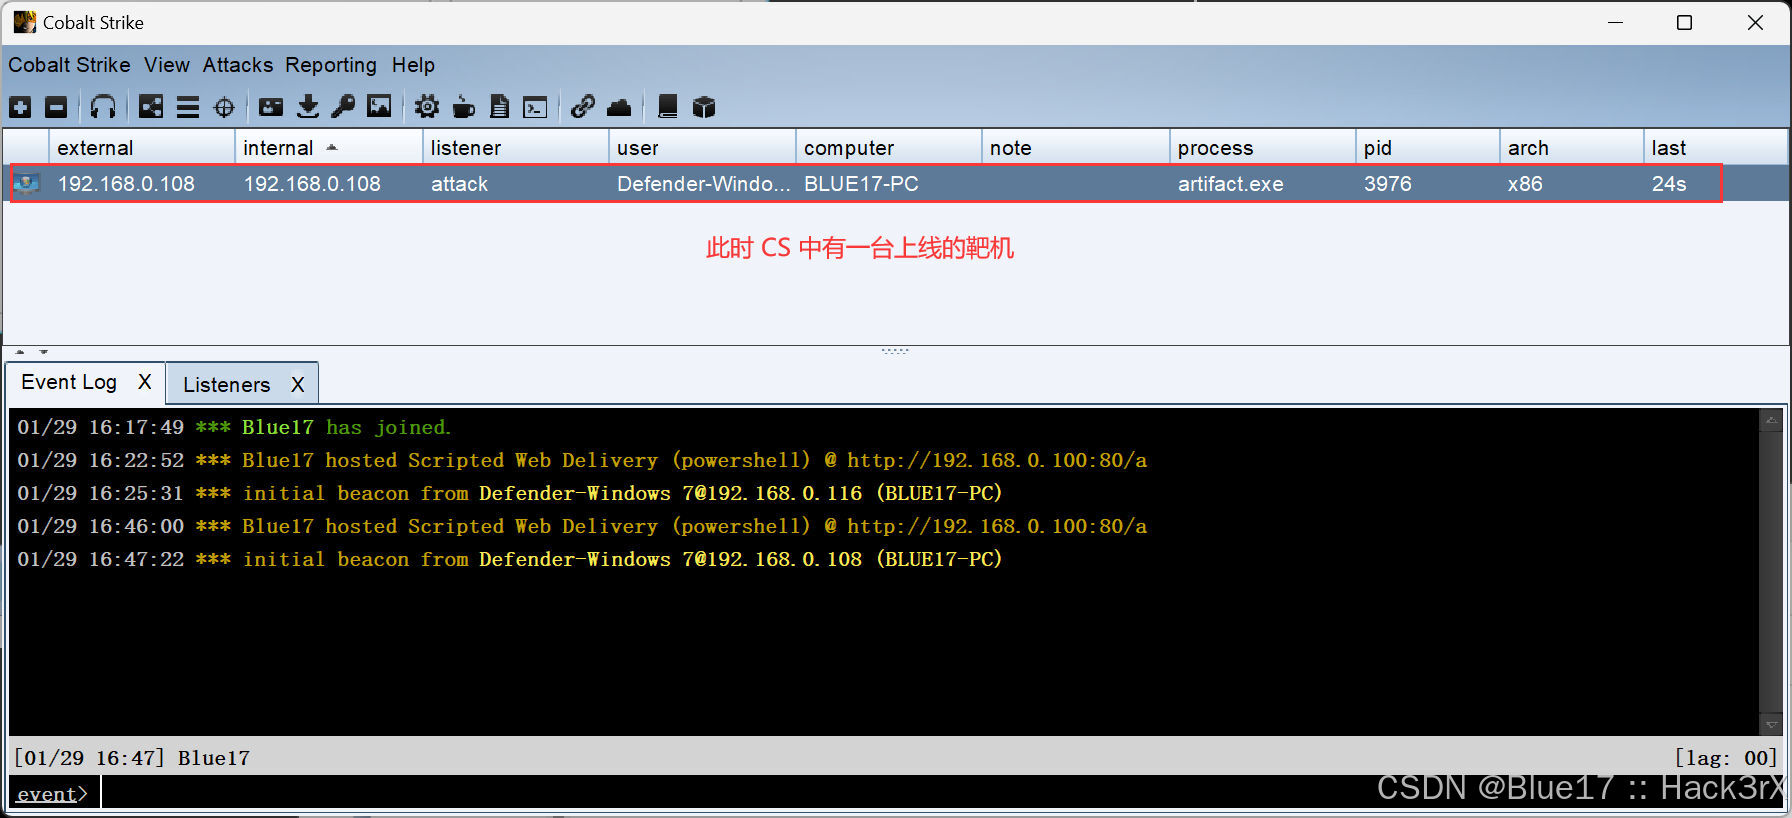1792x818 pixels.
Task: Sort sessions by external column
Action: point(142,148)
